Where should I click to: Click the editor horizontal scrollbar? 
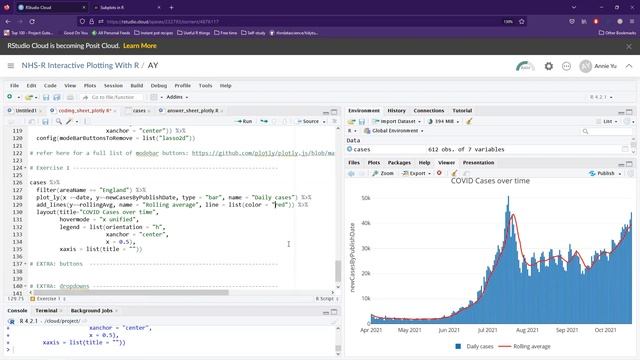131,292
